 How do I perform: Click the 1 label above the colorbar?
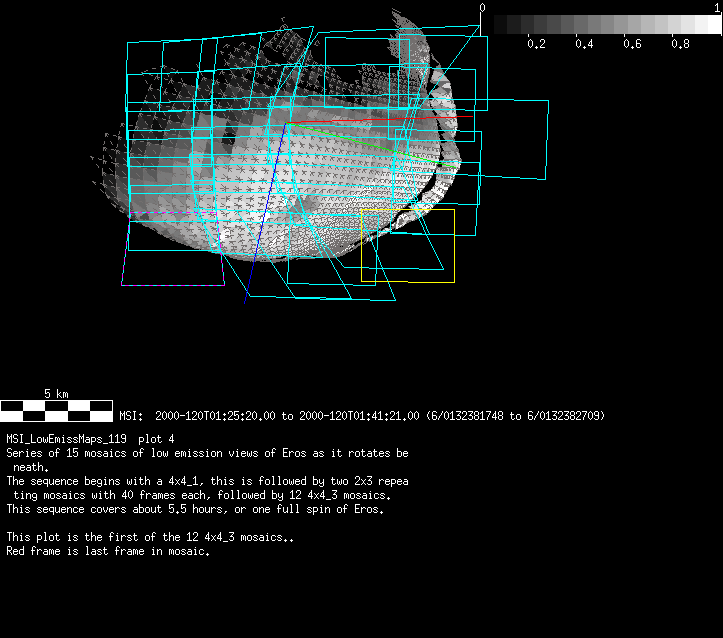tap(715, 8)
